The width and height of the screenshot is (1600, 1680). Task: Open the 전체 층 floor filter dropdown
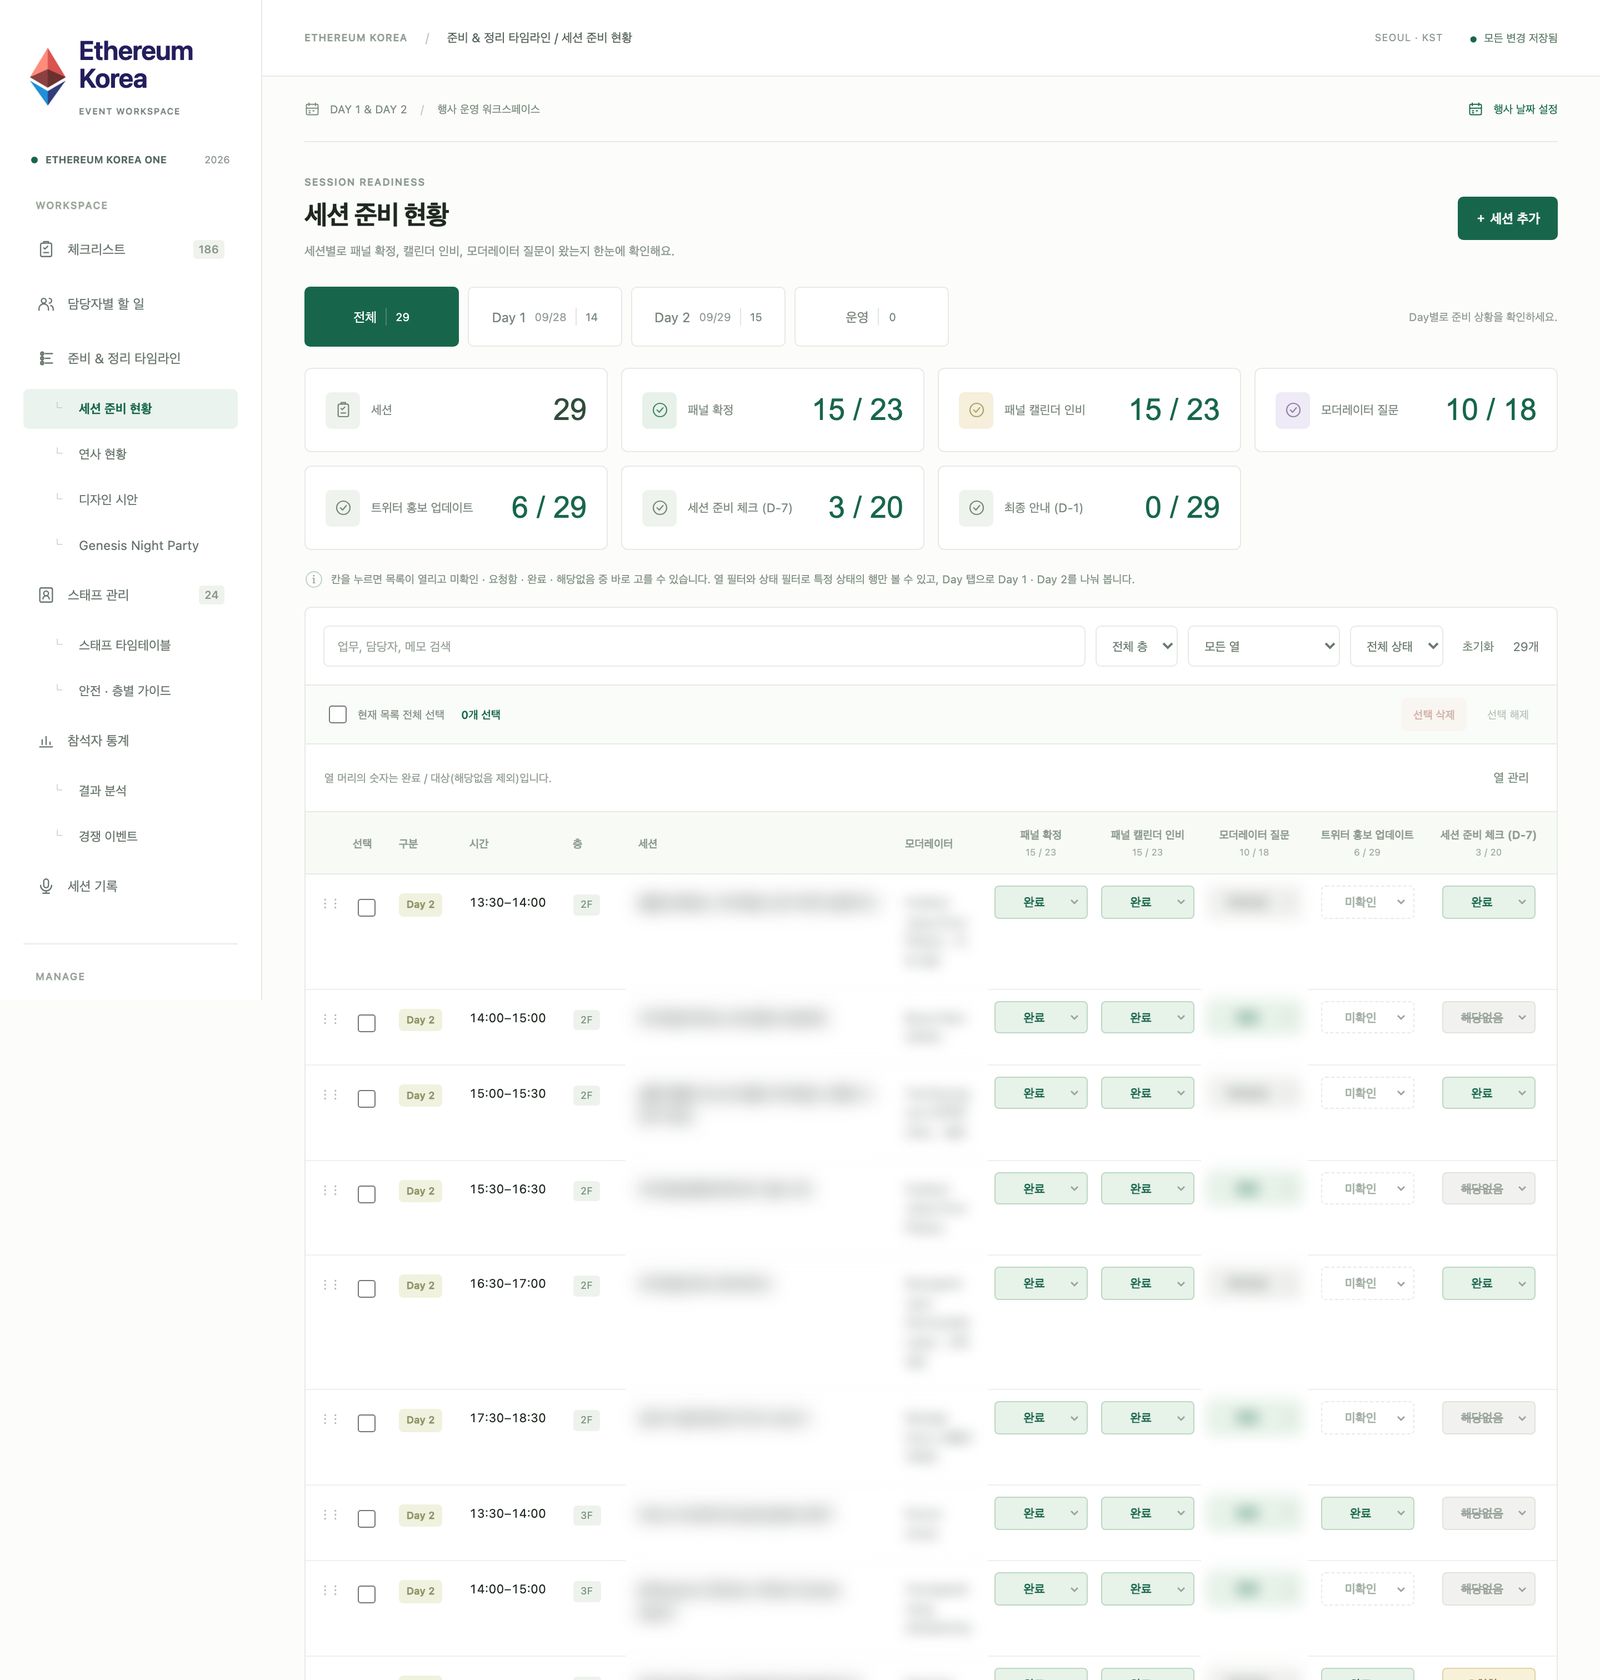[1137, 646]
